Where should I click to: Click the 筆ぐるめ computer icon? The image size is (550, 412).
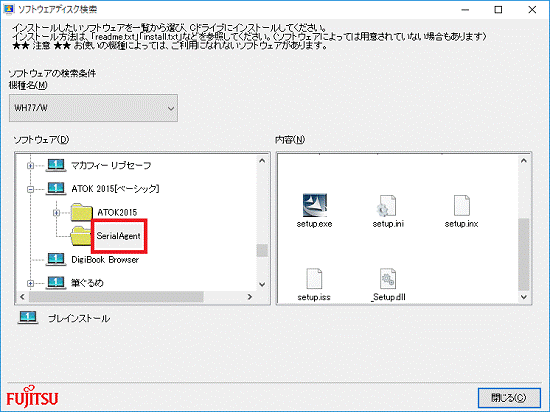(x=56, y=282)
